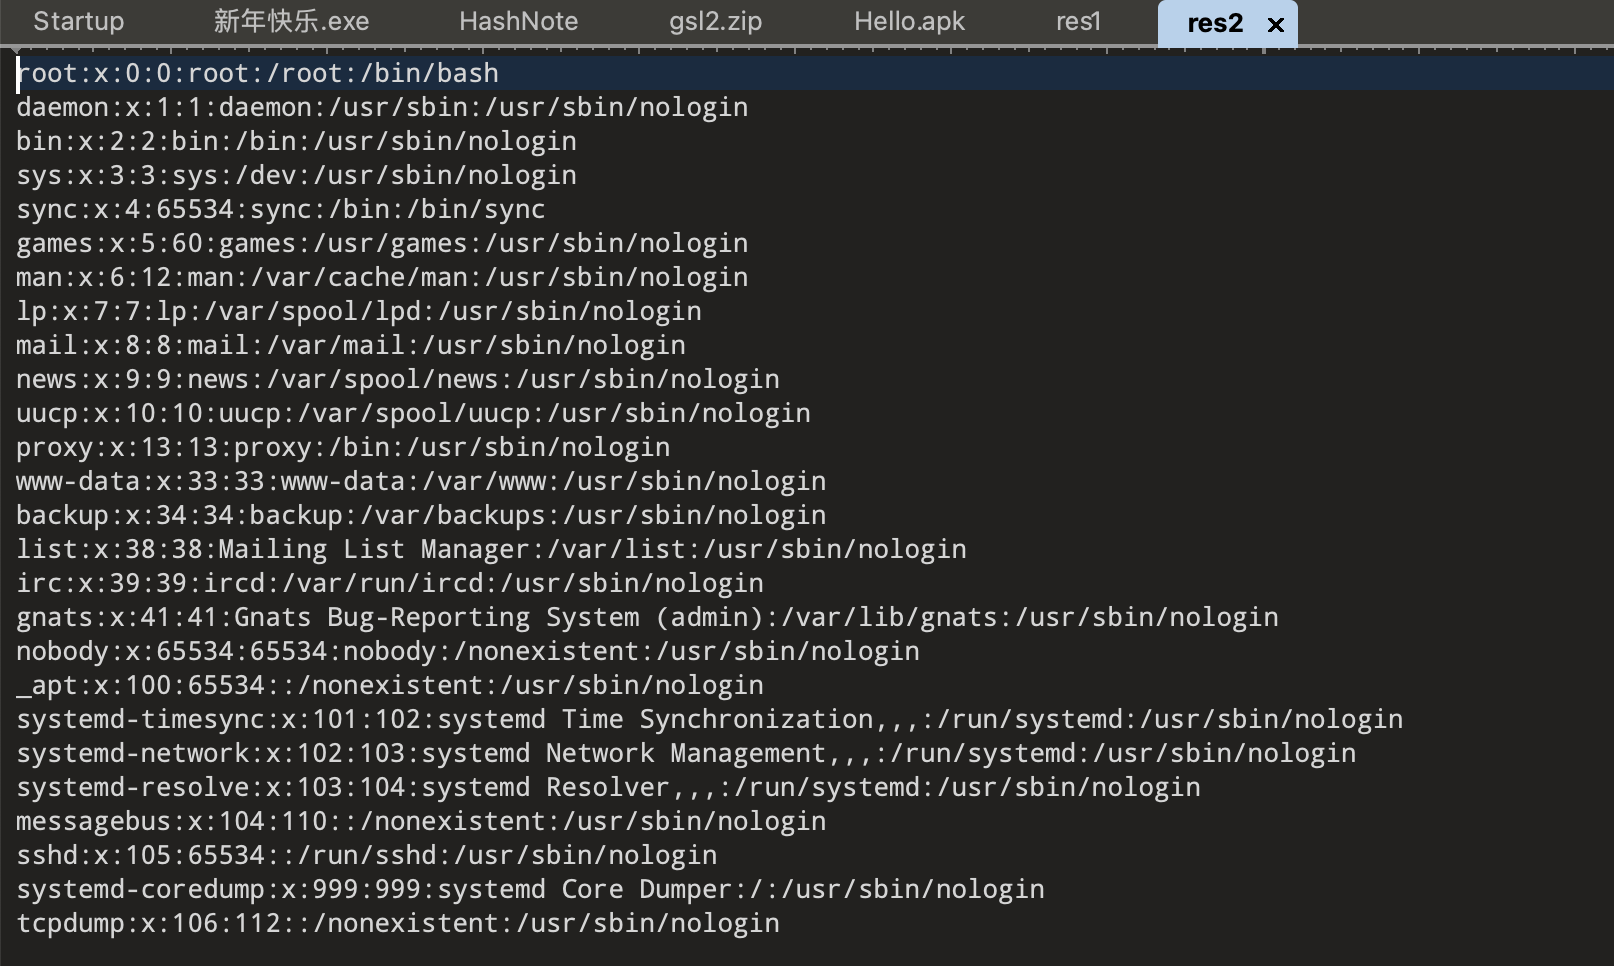Place cursor on systemd Time Synchronization line
Image resolution: width=1614 pixels, height=966 pixels.
pos(709,720)
